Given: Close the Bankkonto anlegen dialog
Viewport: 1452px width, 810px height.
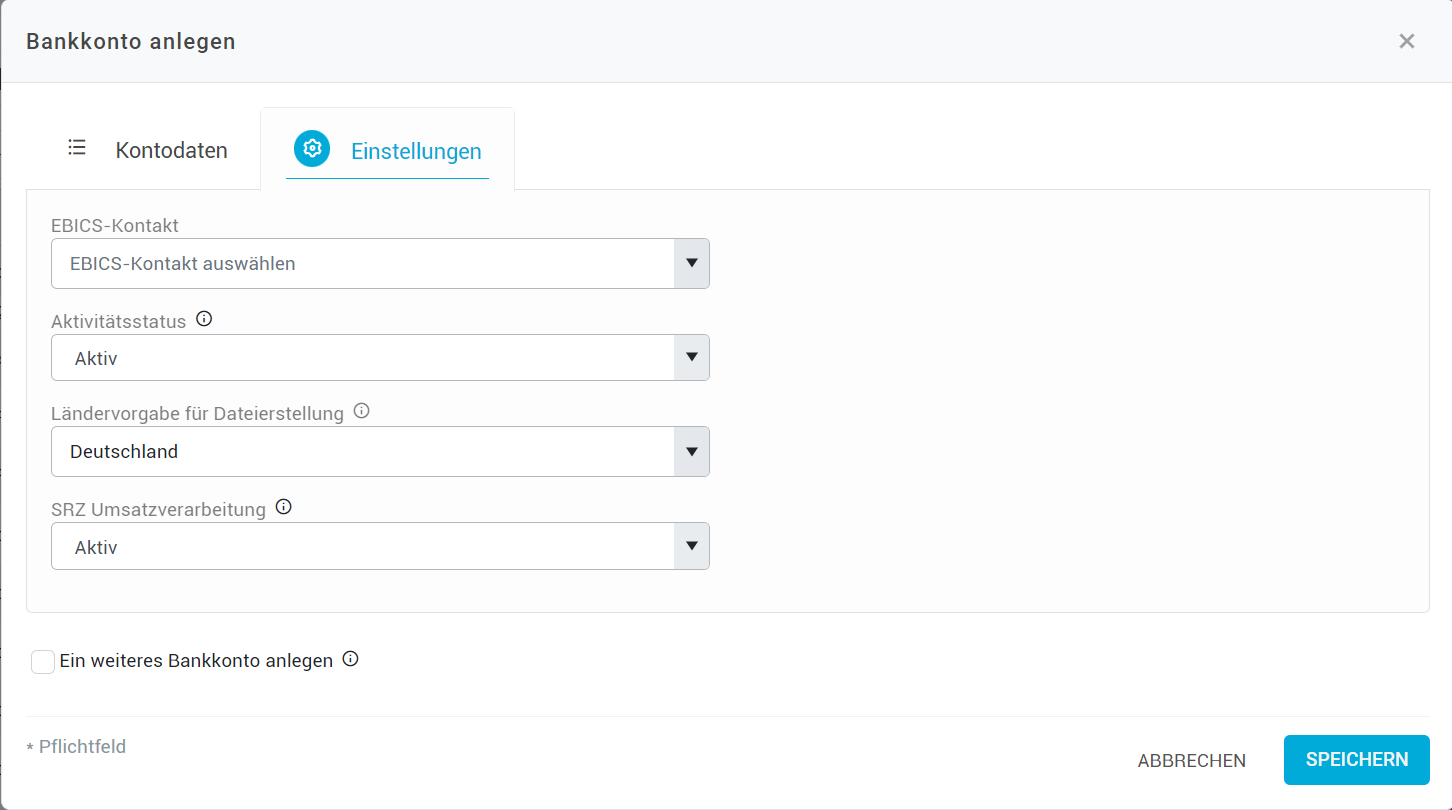Looking at the screenshot, I should (x=1407, y=41).
